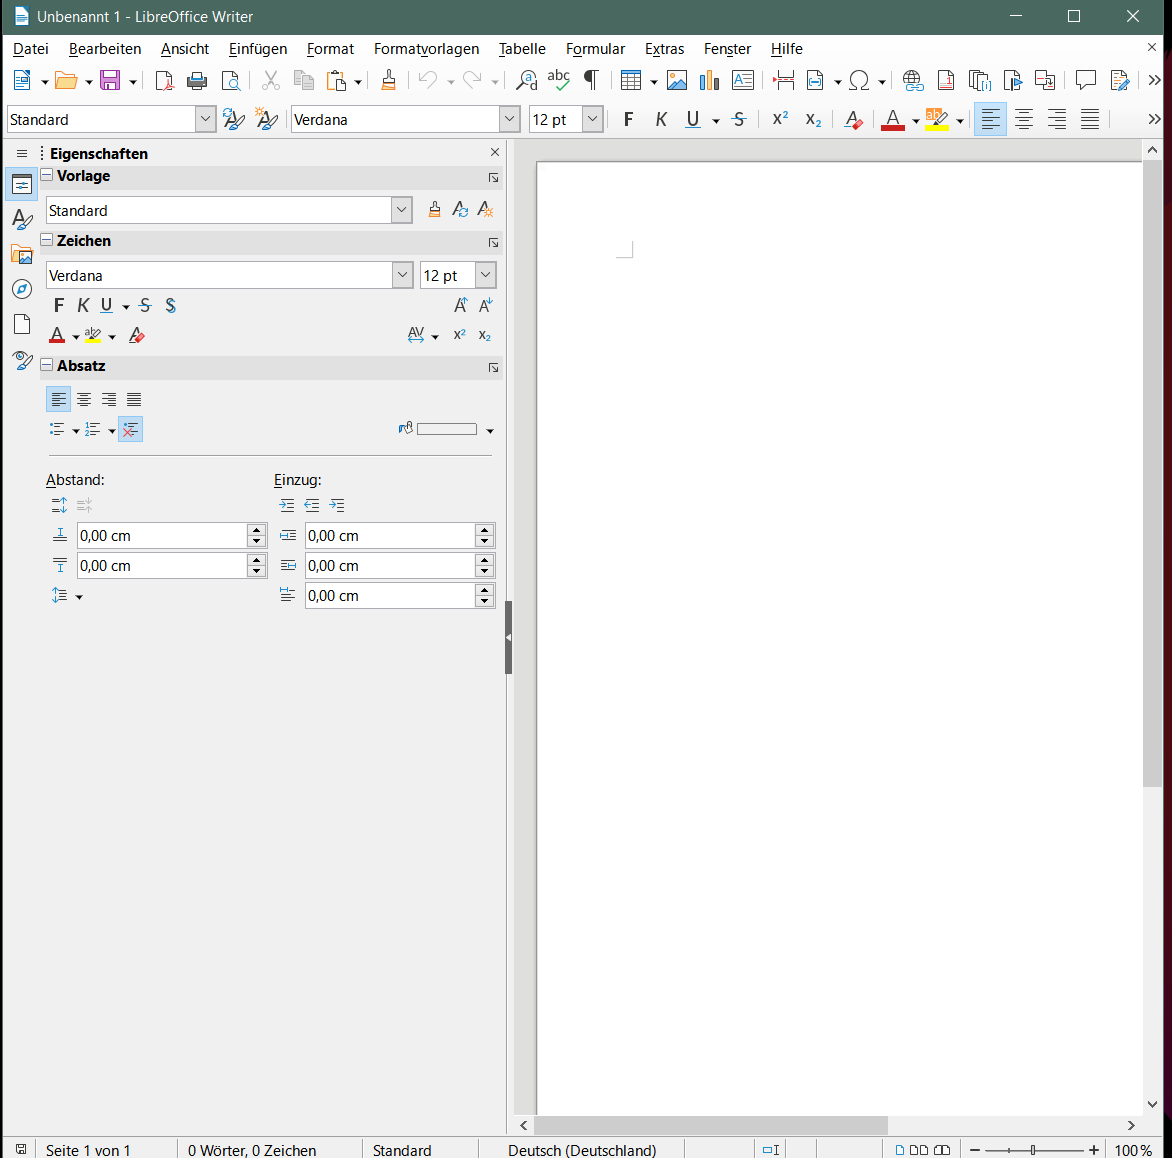Viewport: 1172px width, 1158px height.
Task: Export directly as PDF from toolbar
Action: pyautogui.click(x=164, y=80)
